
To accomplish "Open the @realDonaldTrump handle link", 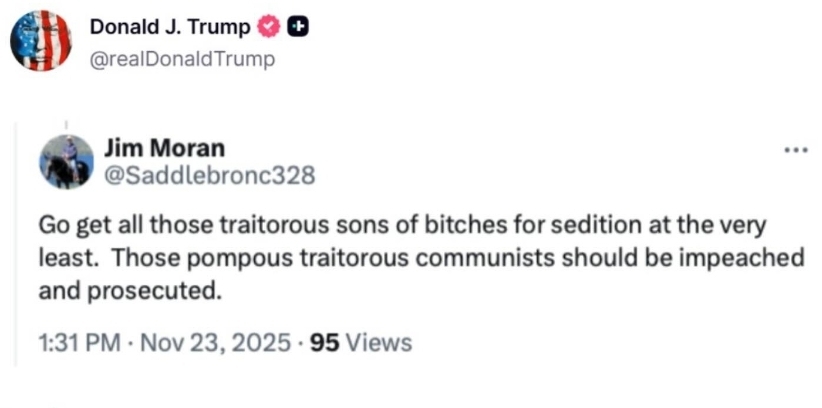I will (182, 59).
